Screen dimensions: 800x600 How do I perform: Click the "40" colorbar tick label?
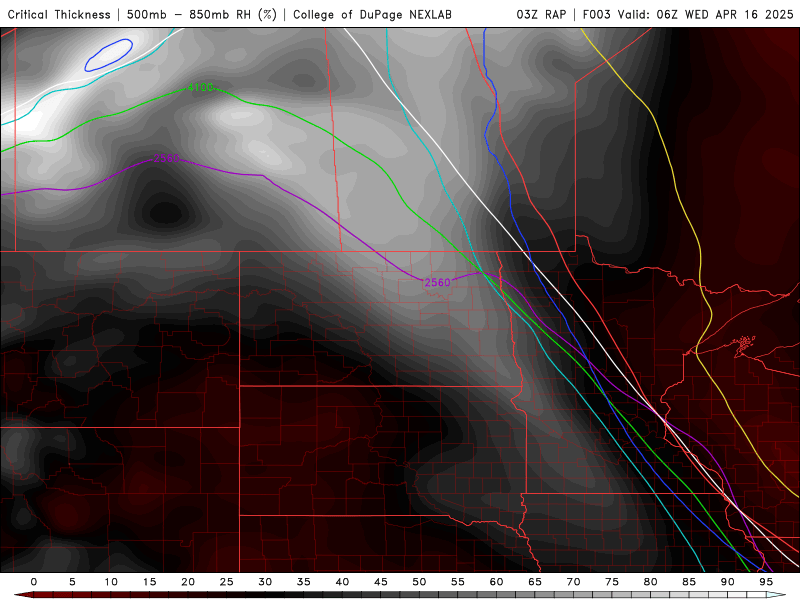pos(342,582)
